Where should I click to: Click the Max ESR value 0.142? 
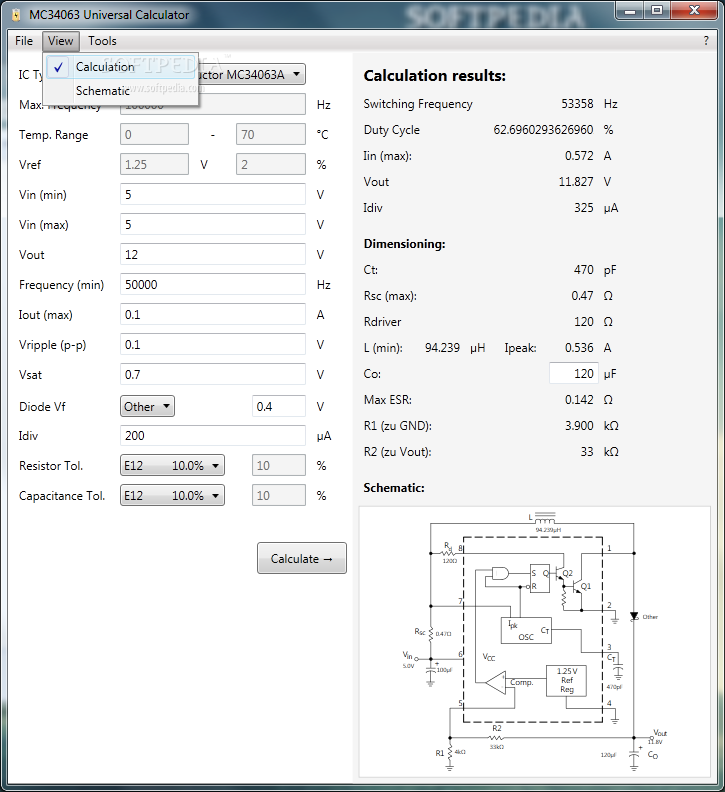click(x=579, y=400)
